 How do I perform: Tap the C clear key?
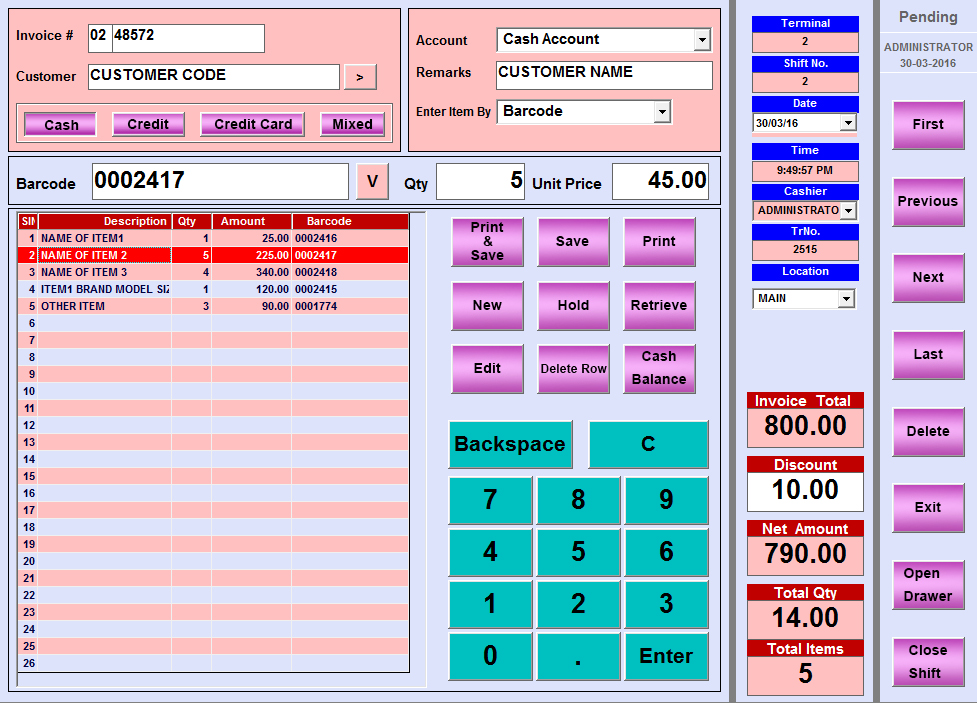point(648,445)
